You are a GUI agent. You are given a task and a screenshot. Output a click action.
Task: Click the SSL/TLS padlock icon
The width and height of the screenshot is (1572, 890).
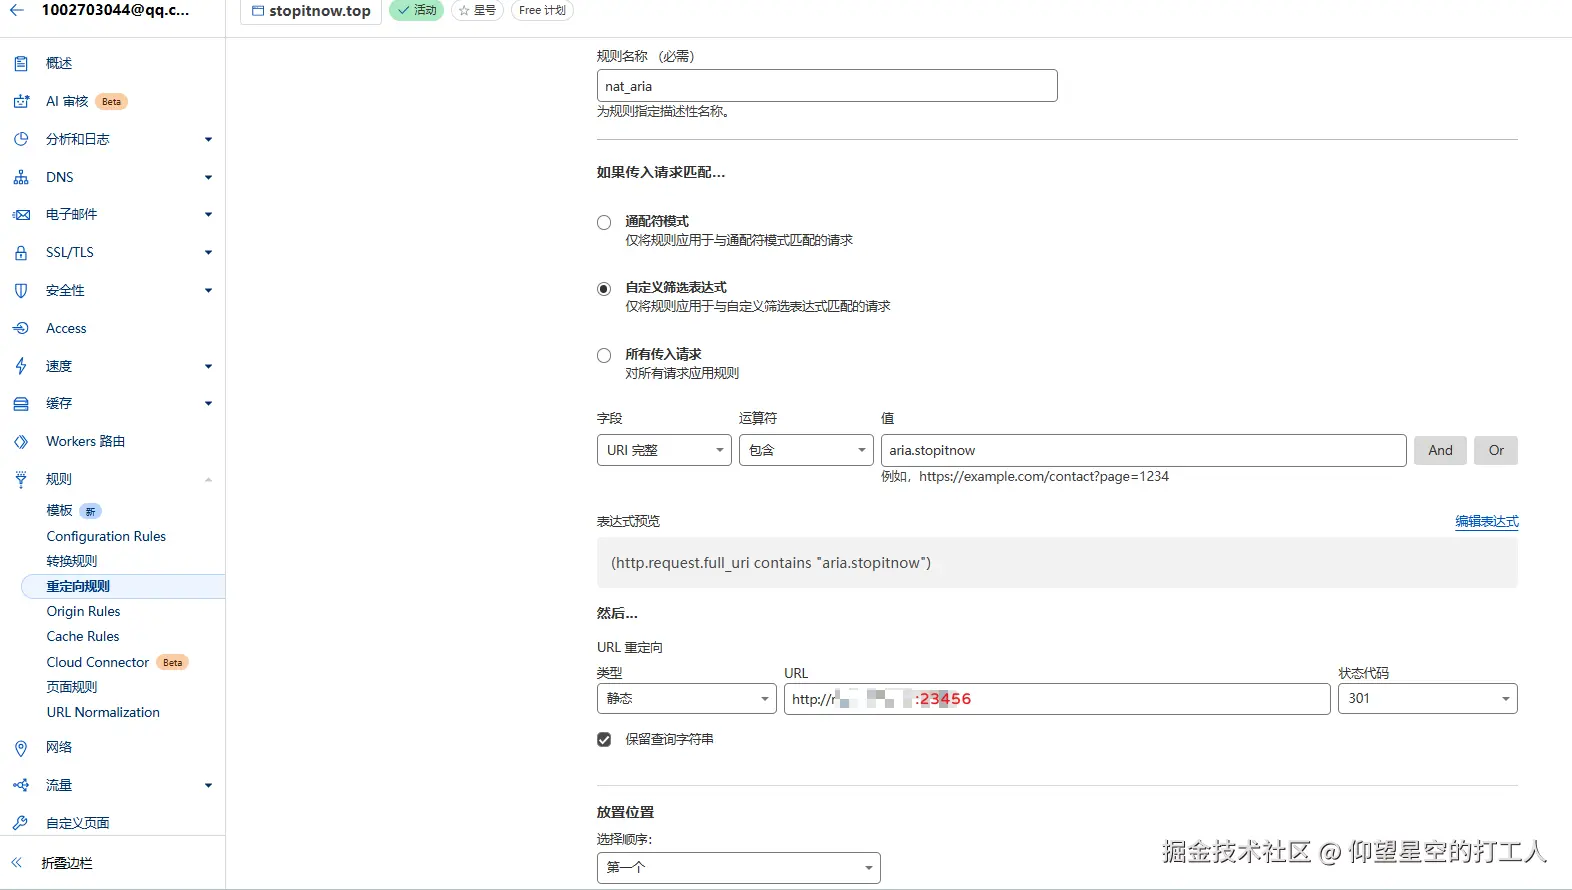[x=21, y=252]
